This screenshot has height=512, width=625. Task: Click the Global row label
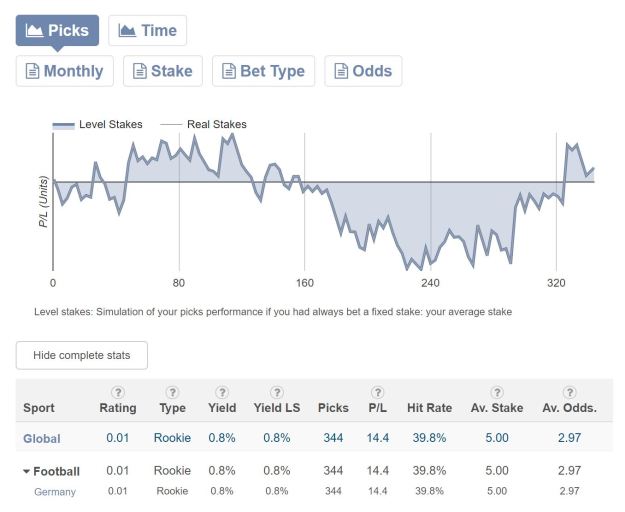(42, 438)
